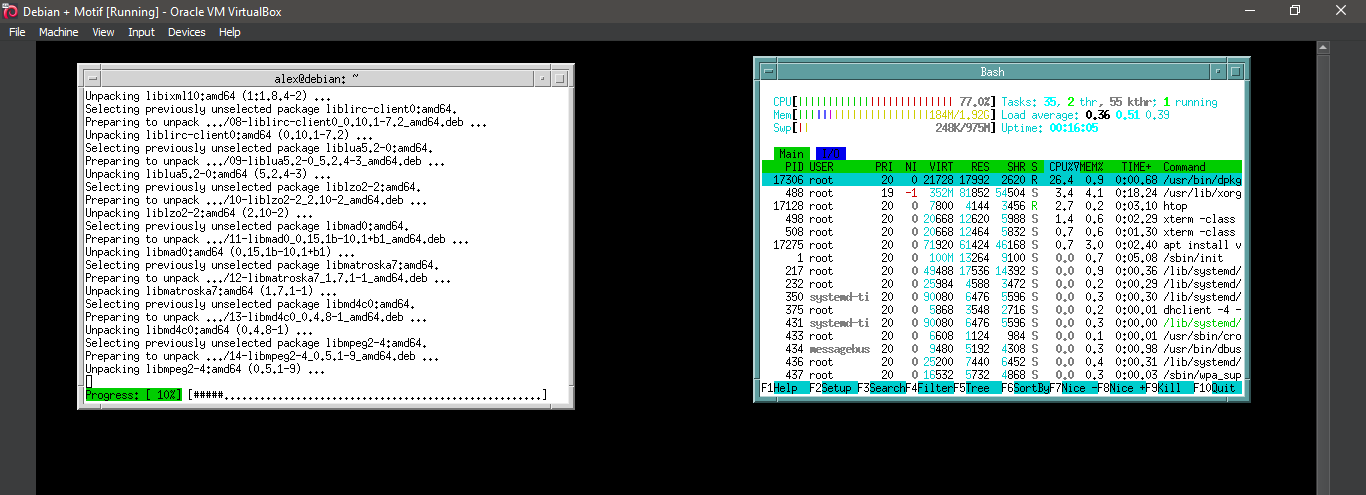The width and height of the screenshot is (1366, 495).
Task: Click F3 Search in htop
Action: point(881,388)
